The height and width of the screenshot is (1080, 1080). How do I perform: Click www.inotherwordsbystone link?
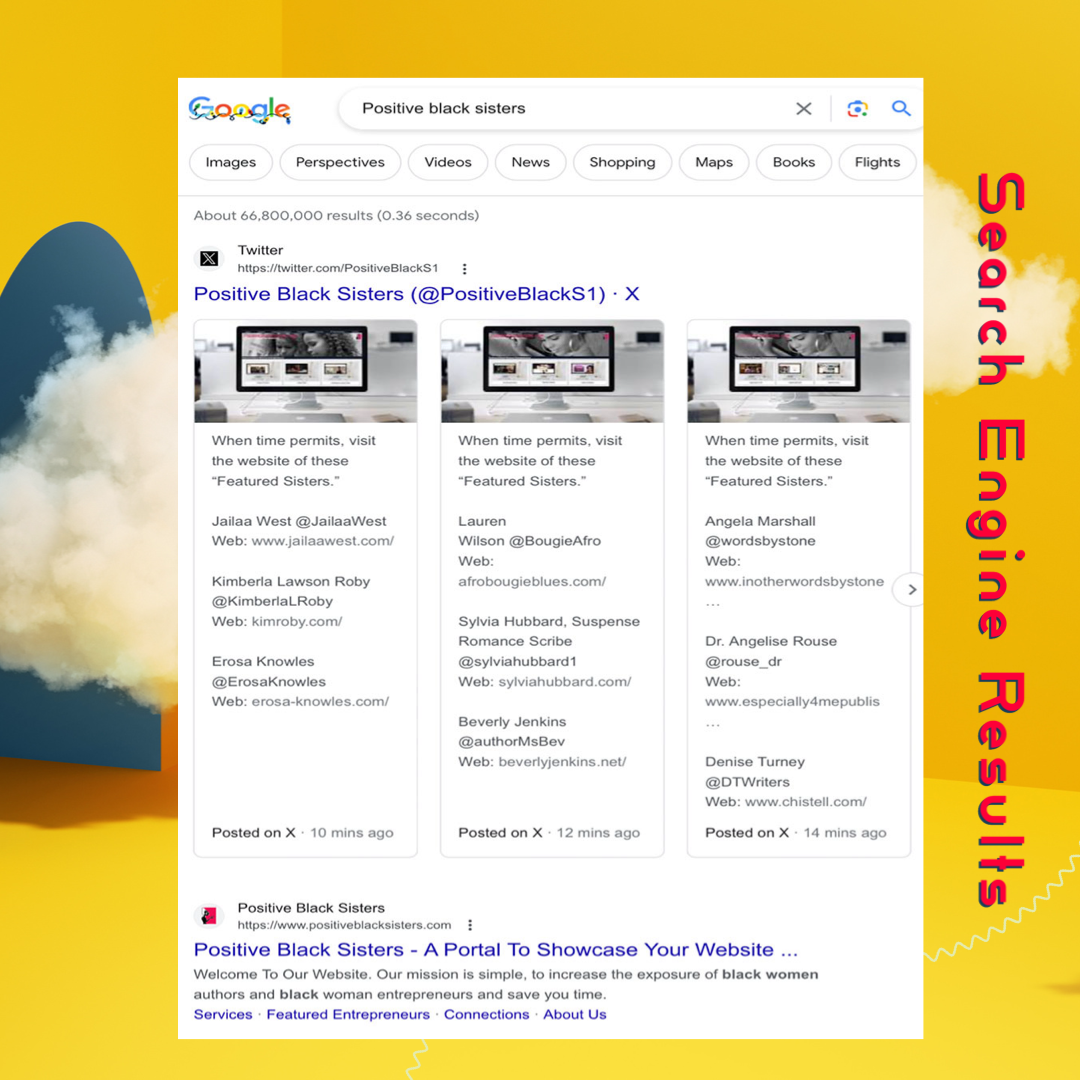point(794,581)
